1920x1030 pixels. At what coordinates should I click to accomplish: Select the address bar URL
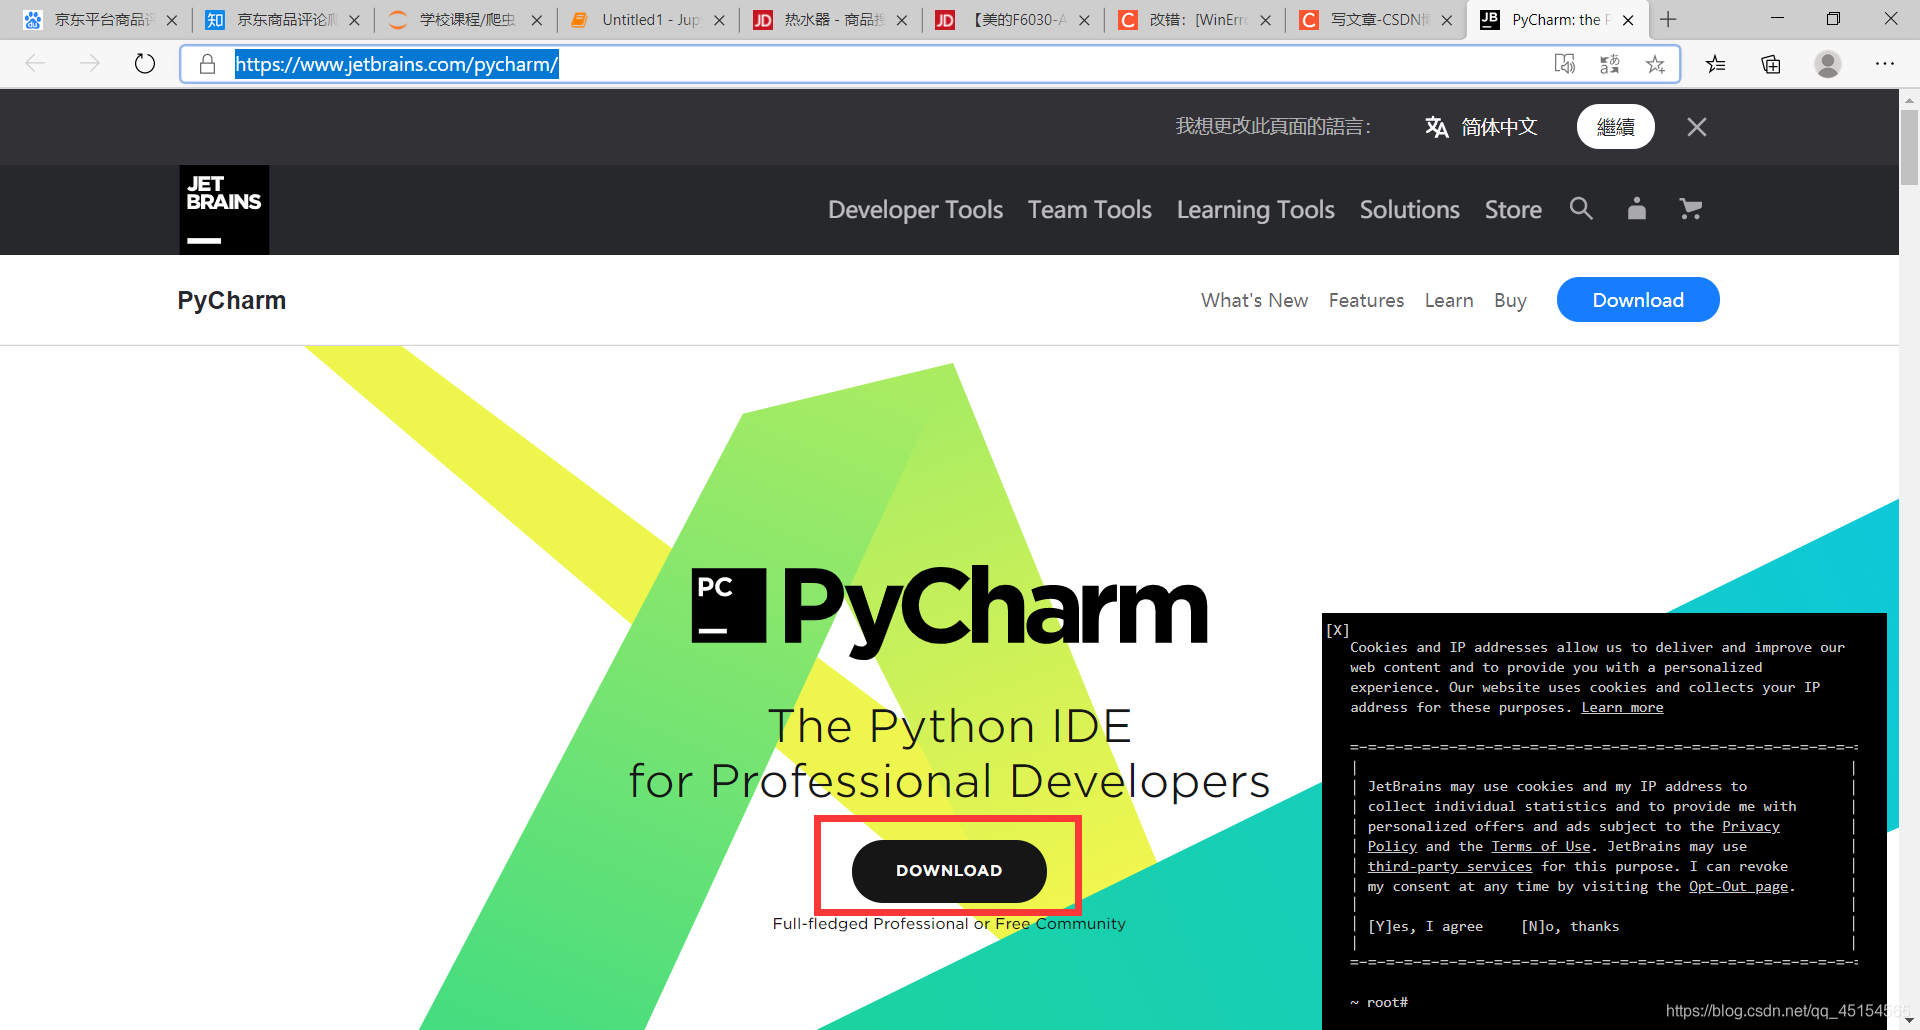point(397,64)
